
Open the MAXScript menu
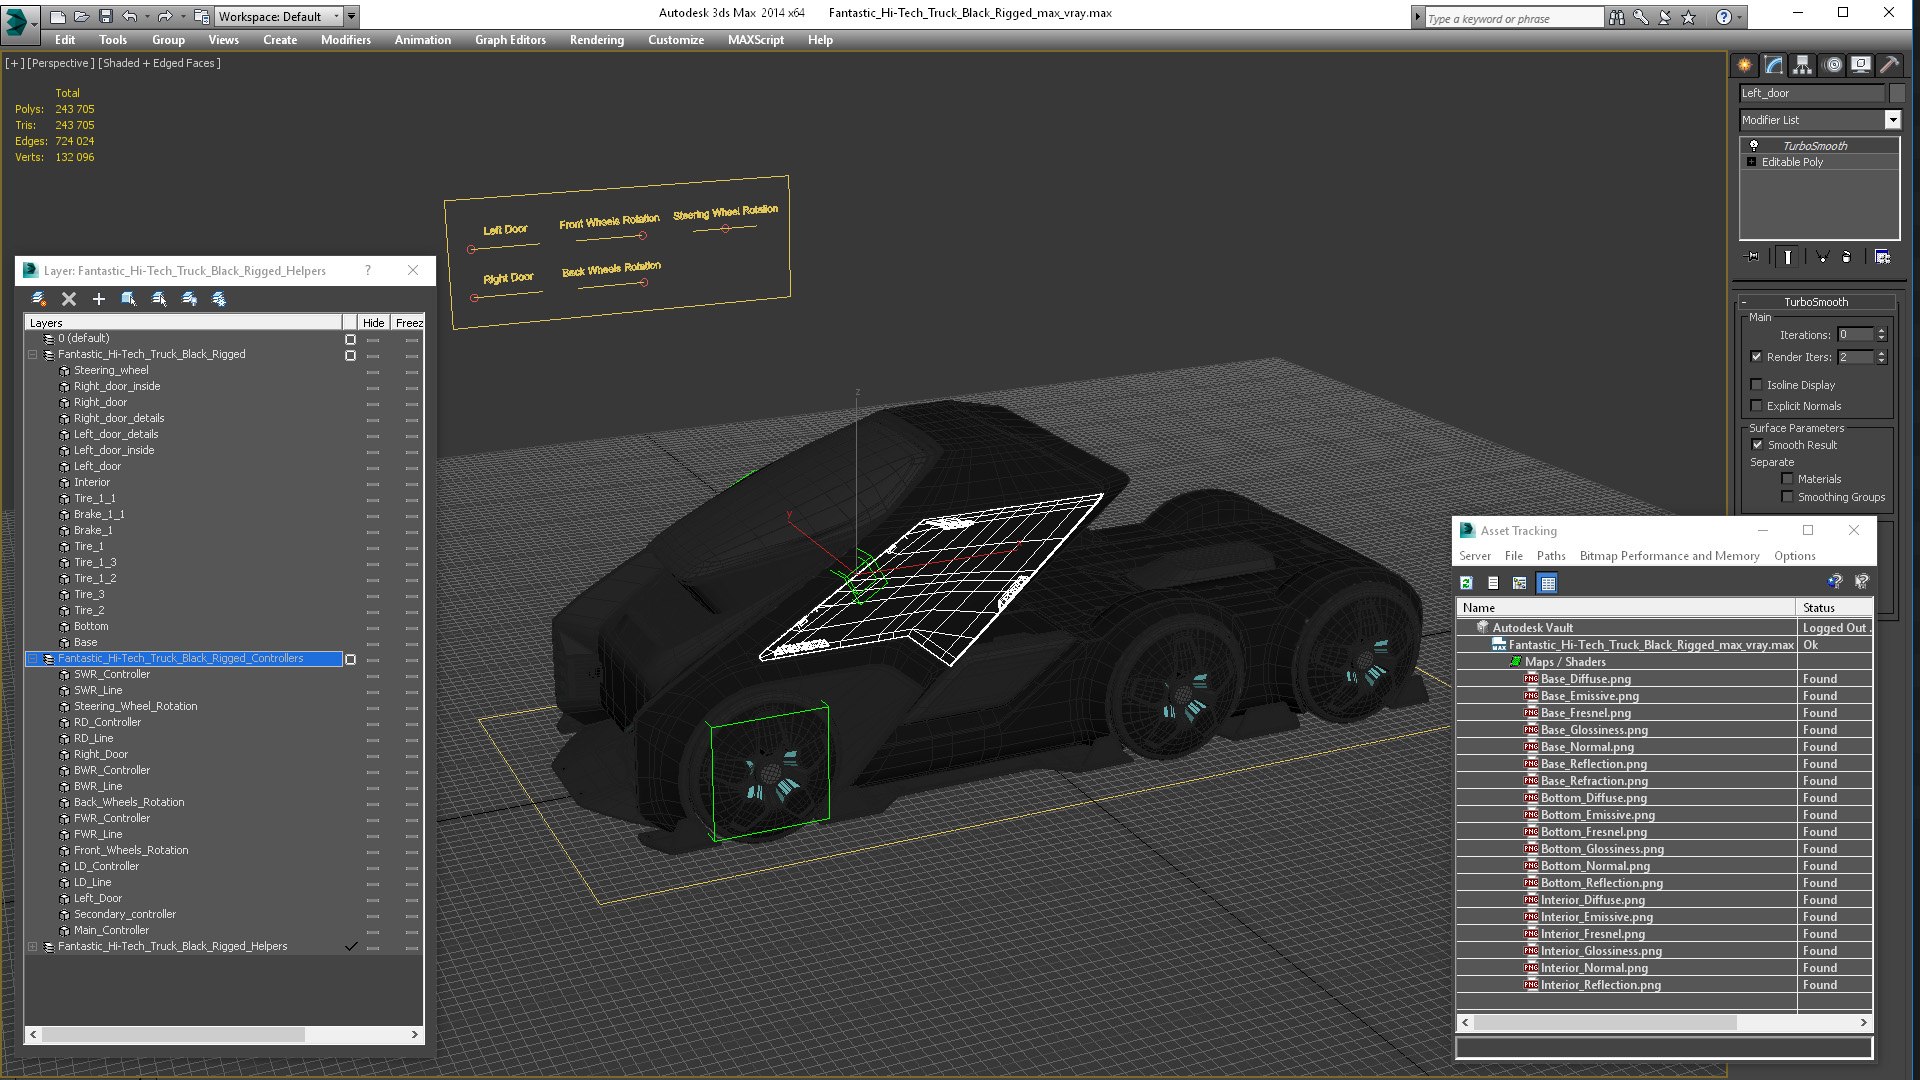tap(755, 40)
